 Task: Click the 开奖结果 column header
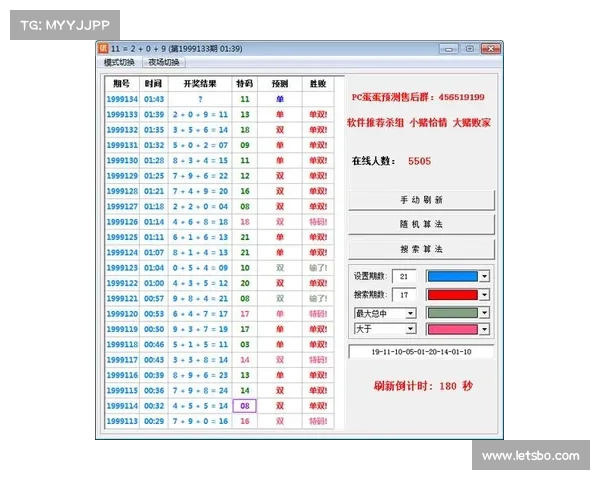[200, 83]
